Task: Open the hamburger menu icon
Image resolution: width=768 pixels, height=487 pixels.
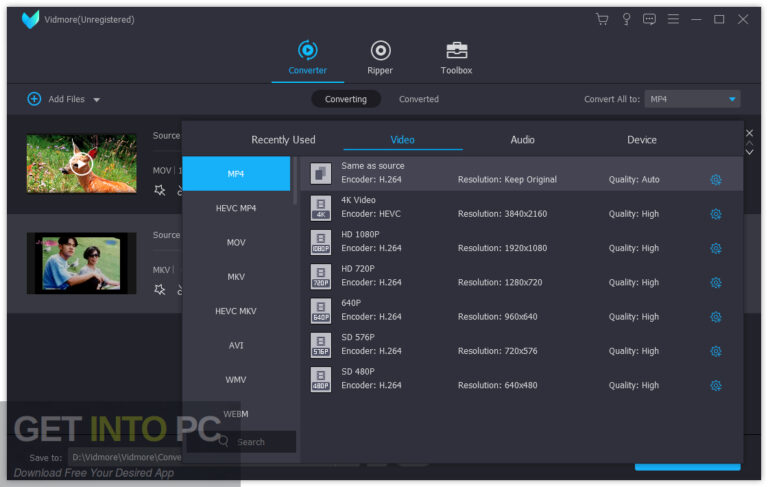Action: coord(673,19)
